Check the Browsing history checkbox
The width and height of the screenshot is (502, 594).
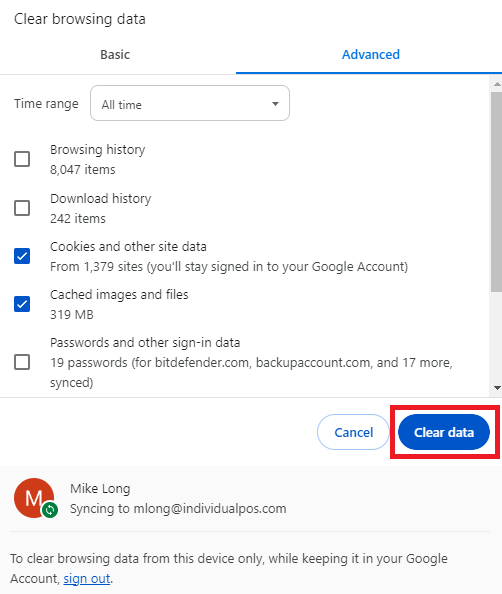pos(22,159)
